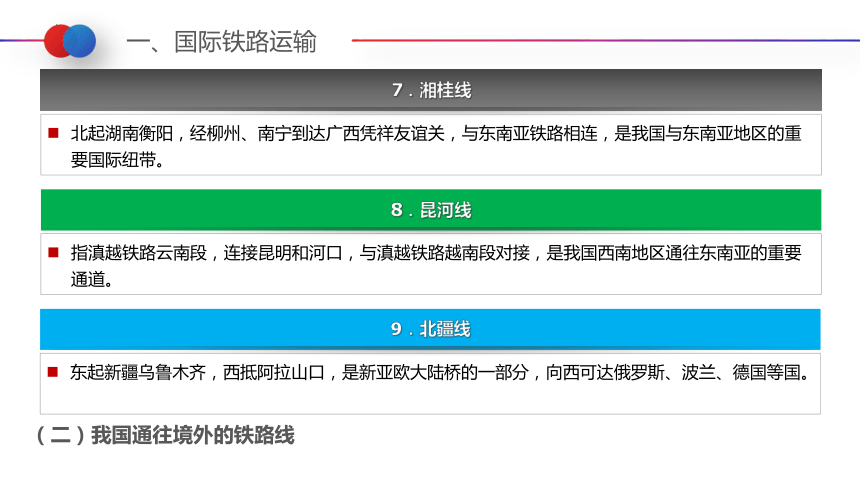Select the green header 8．昆河线
Image resolution: width=860 pixels, height=484 pixels.
(x=431, y=210)
